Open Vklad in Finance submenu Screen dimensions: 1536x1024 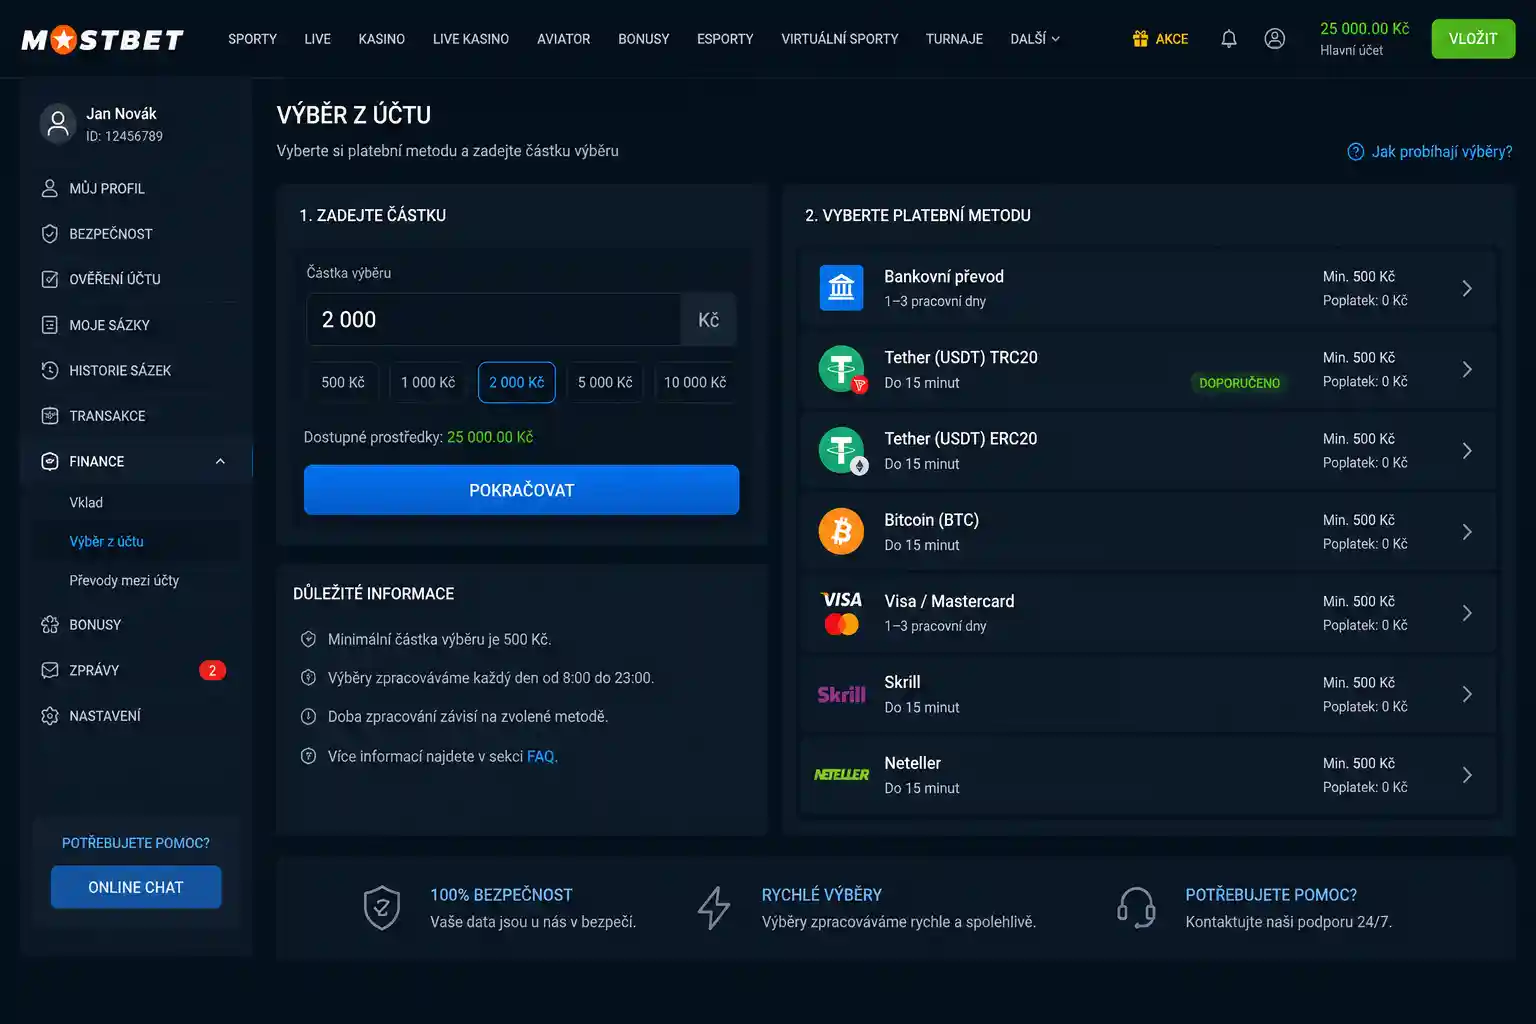[x=86, y=502]
